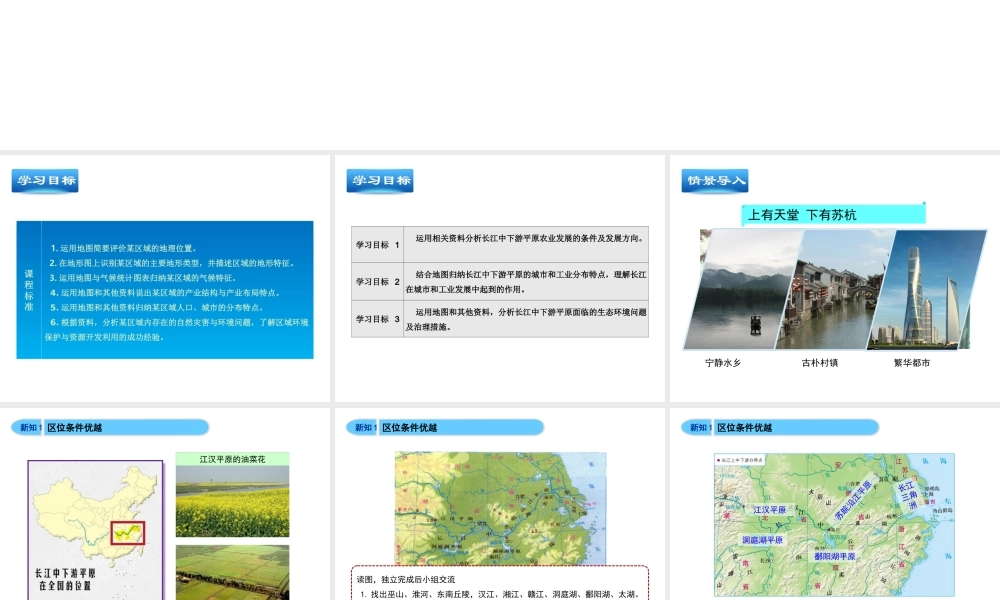Click the 江汉平原的油菜花 label
Image resolution: width=1000 pixels, height=600 pixels.
pyautogui.click(x=232, y=459)
